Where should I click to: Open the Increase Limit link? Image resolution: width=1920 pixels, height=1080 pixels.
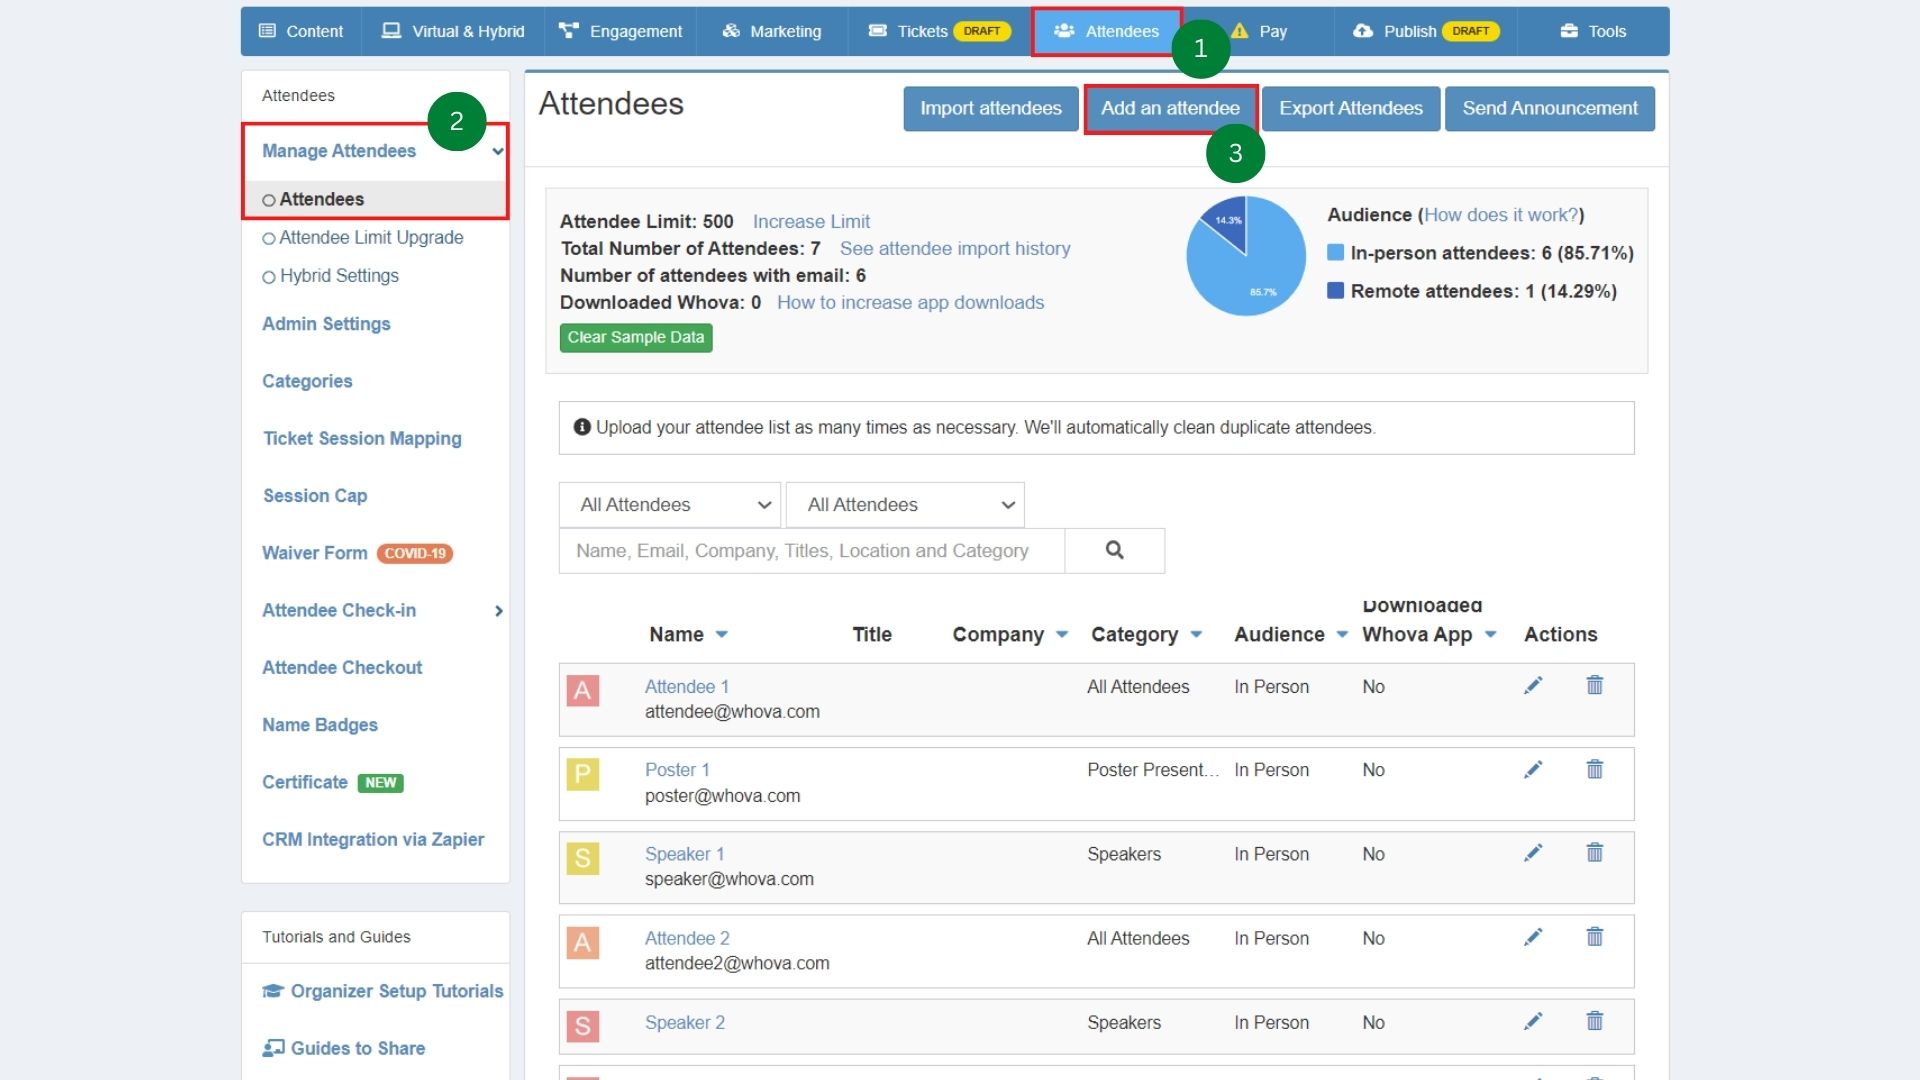tap(811, 221)
